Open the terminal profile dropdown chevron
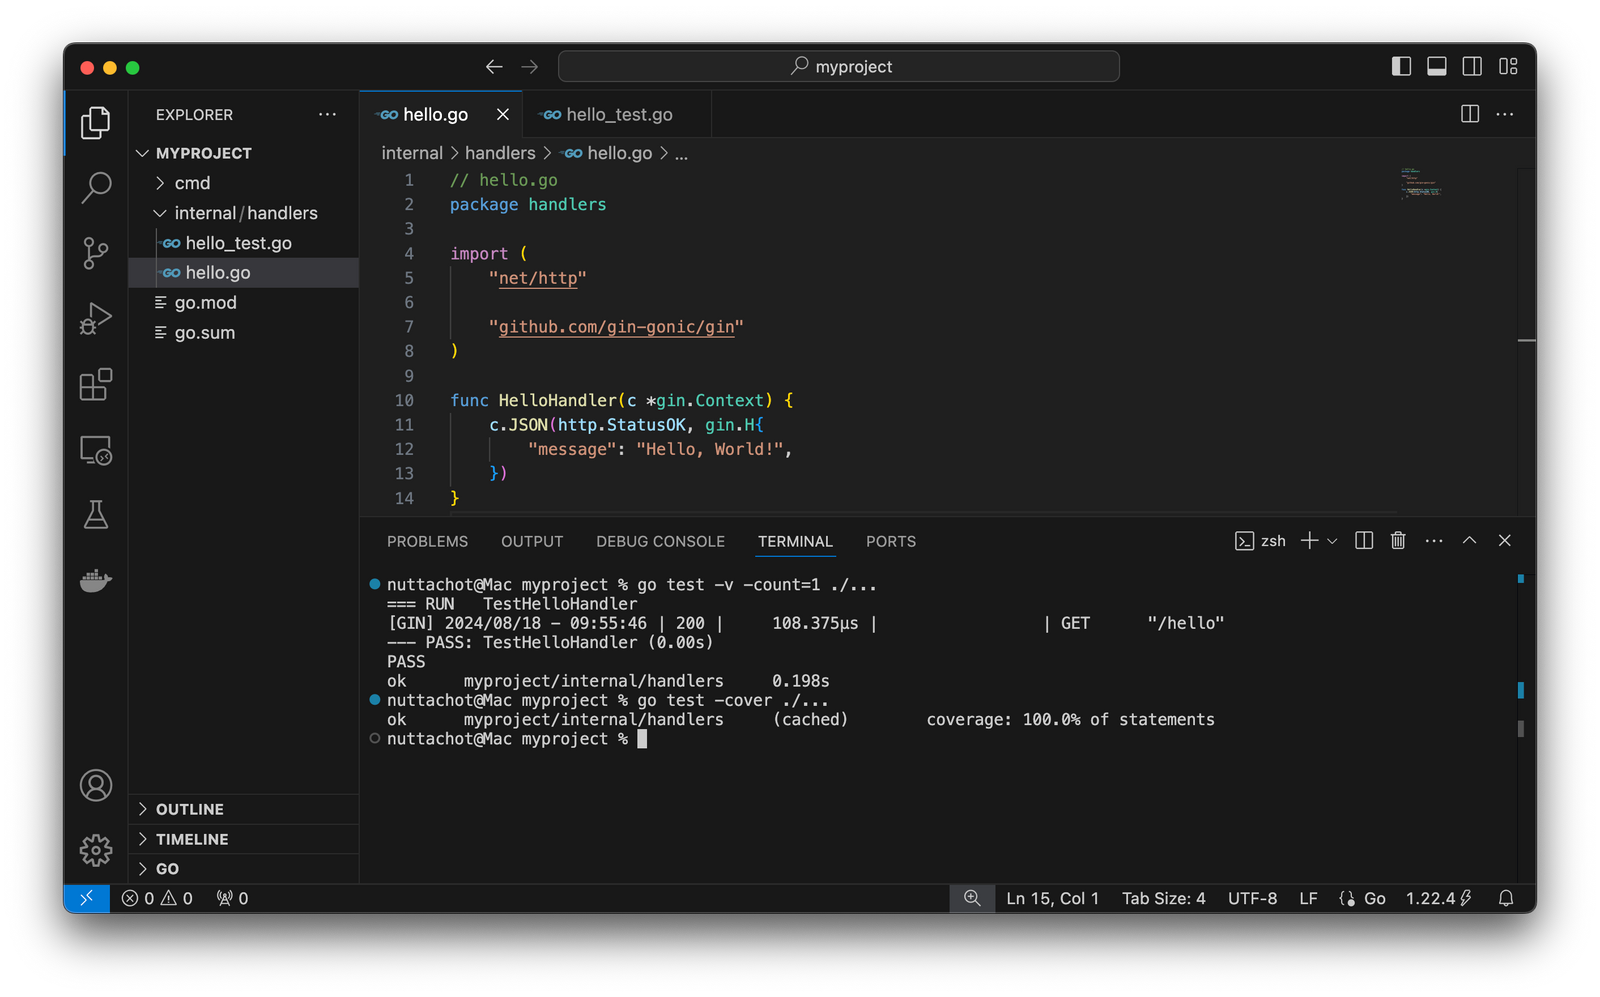Image resolution: width=1600 pixels, height=997 pixels. [1332, 540]
